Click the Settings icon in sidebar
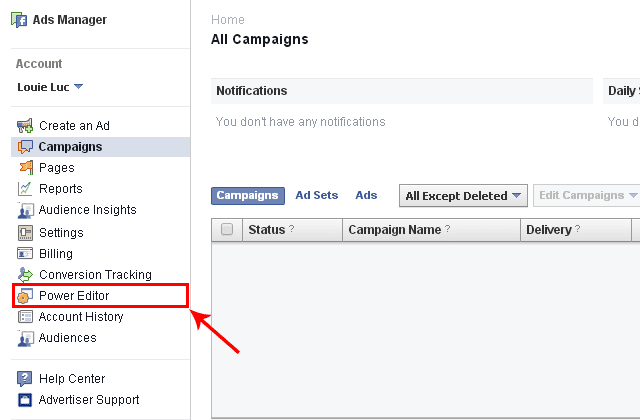 (26, 233)
